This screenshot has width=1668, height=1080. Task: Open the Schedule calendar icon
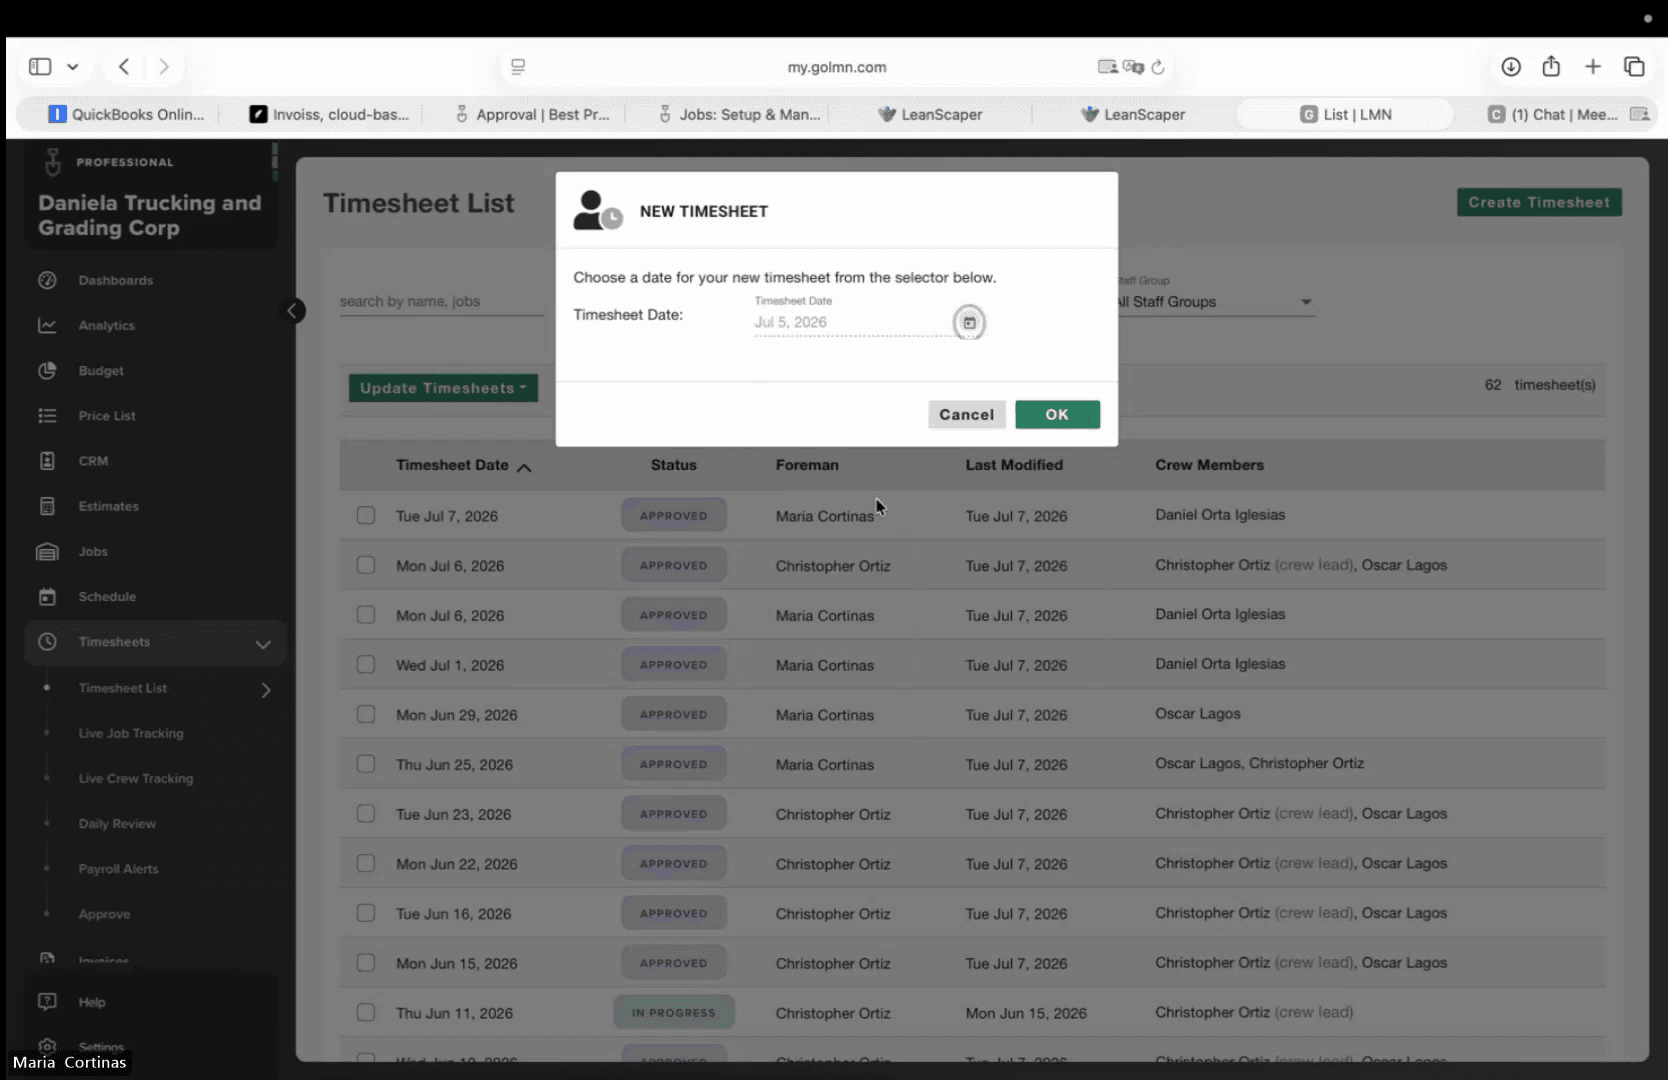(47, 596)
